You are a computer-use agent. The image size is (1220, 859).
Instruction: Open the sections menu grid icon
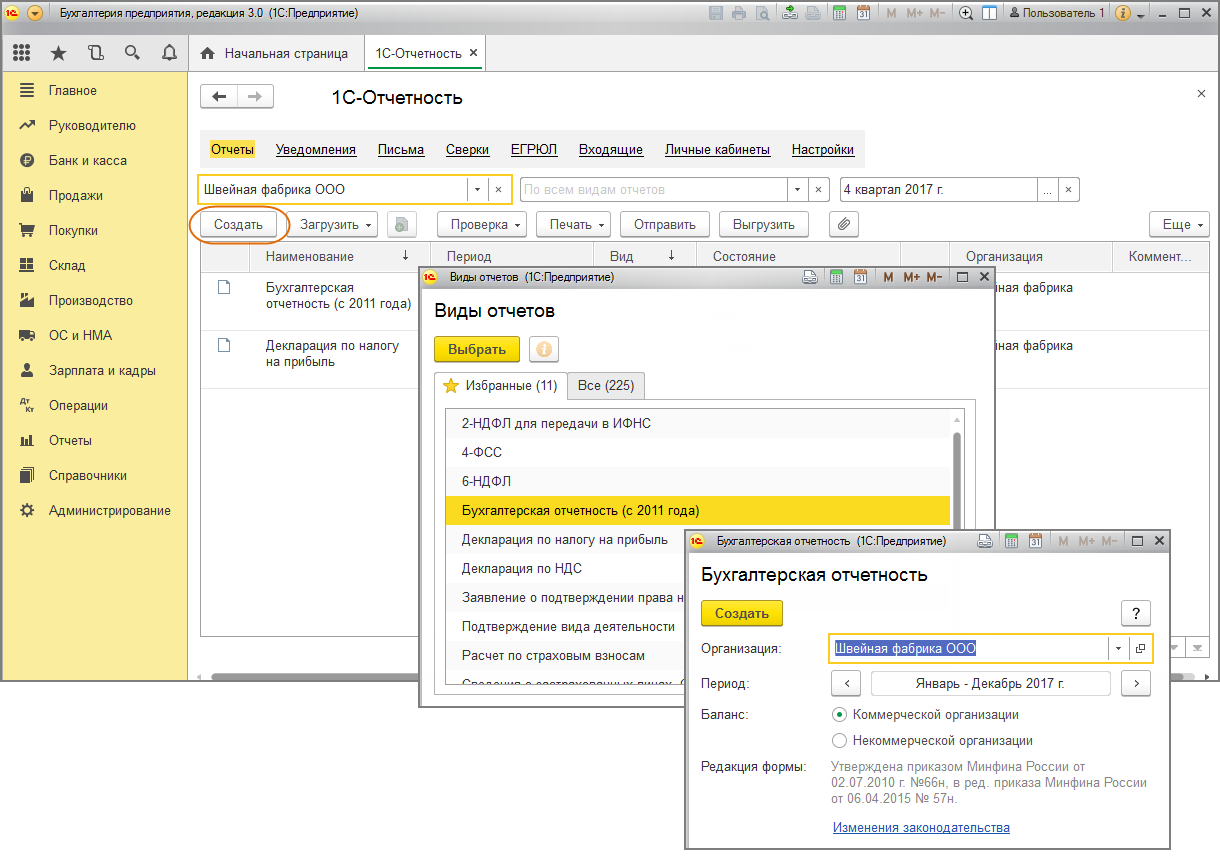(x=21, y=53)
